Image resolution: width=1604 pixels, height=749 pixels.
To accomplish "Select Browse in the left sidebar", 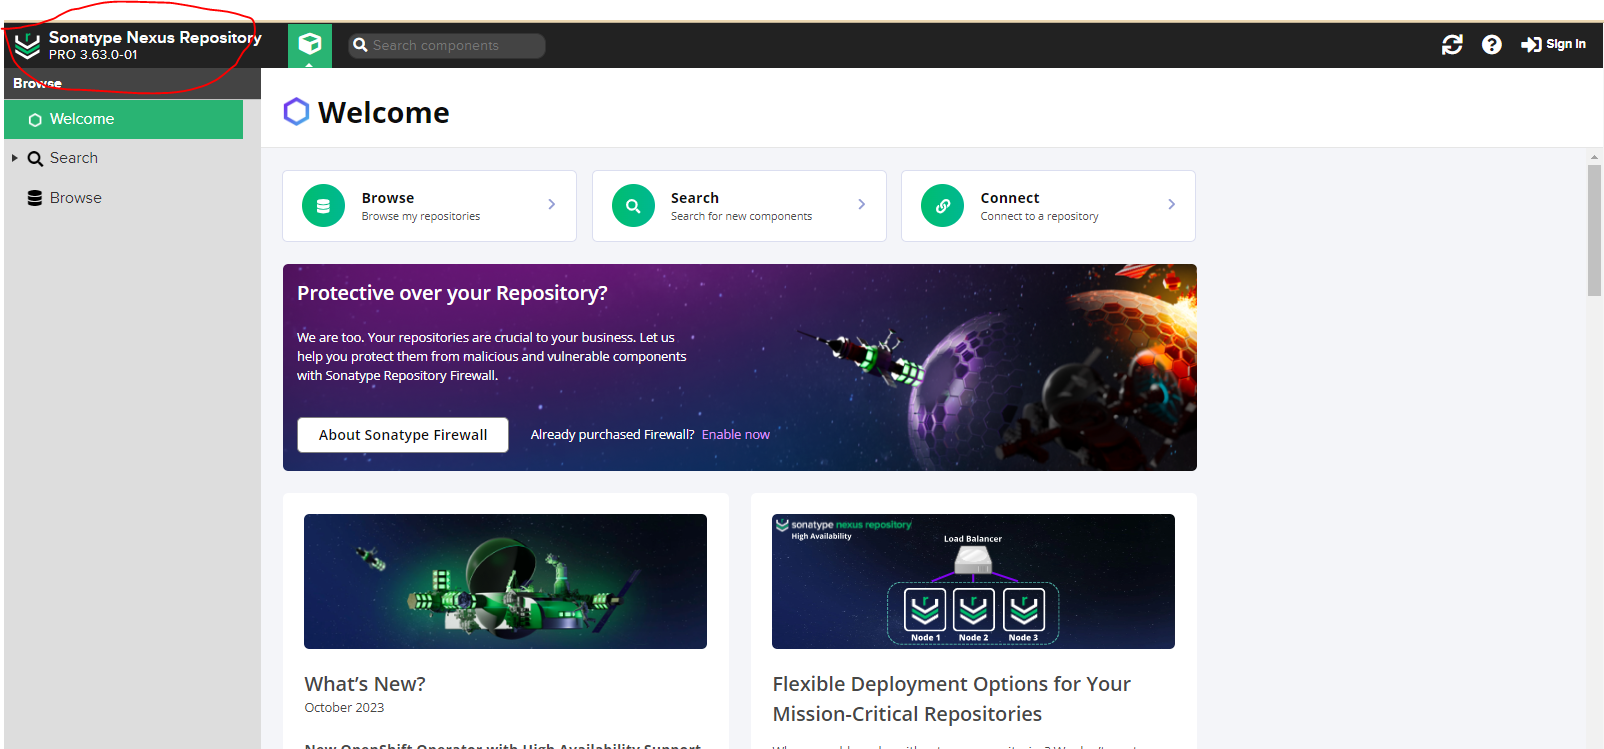I will click(x=75, y=198).
